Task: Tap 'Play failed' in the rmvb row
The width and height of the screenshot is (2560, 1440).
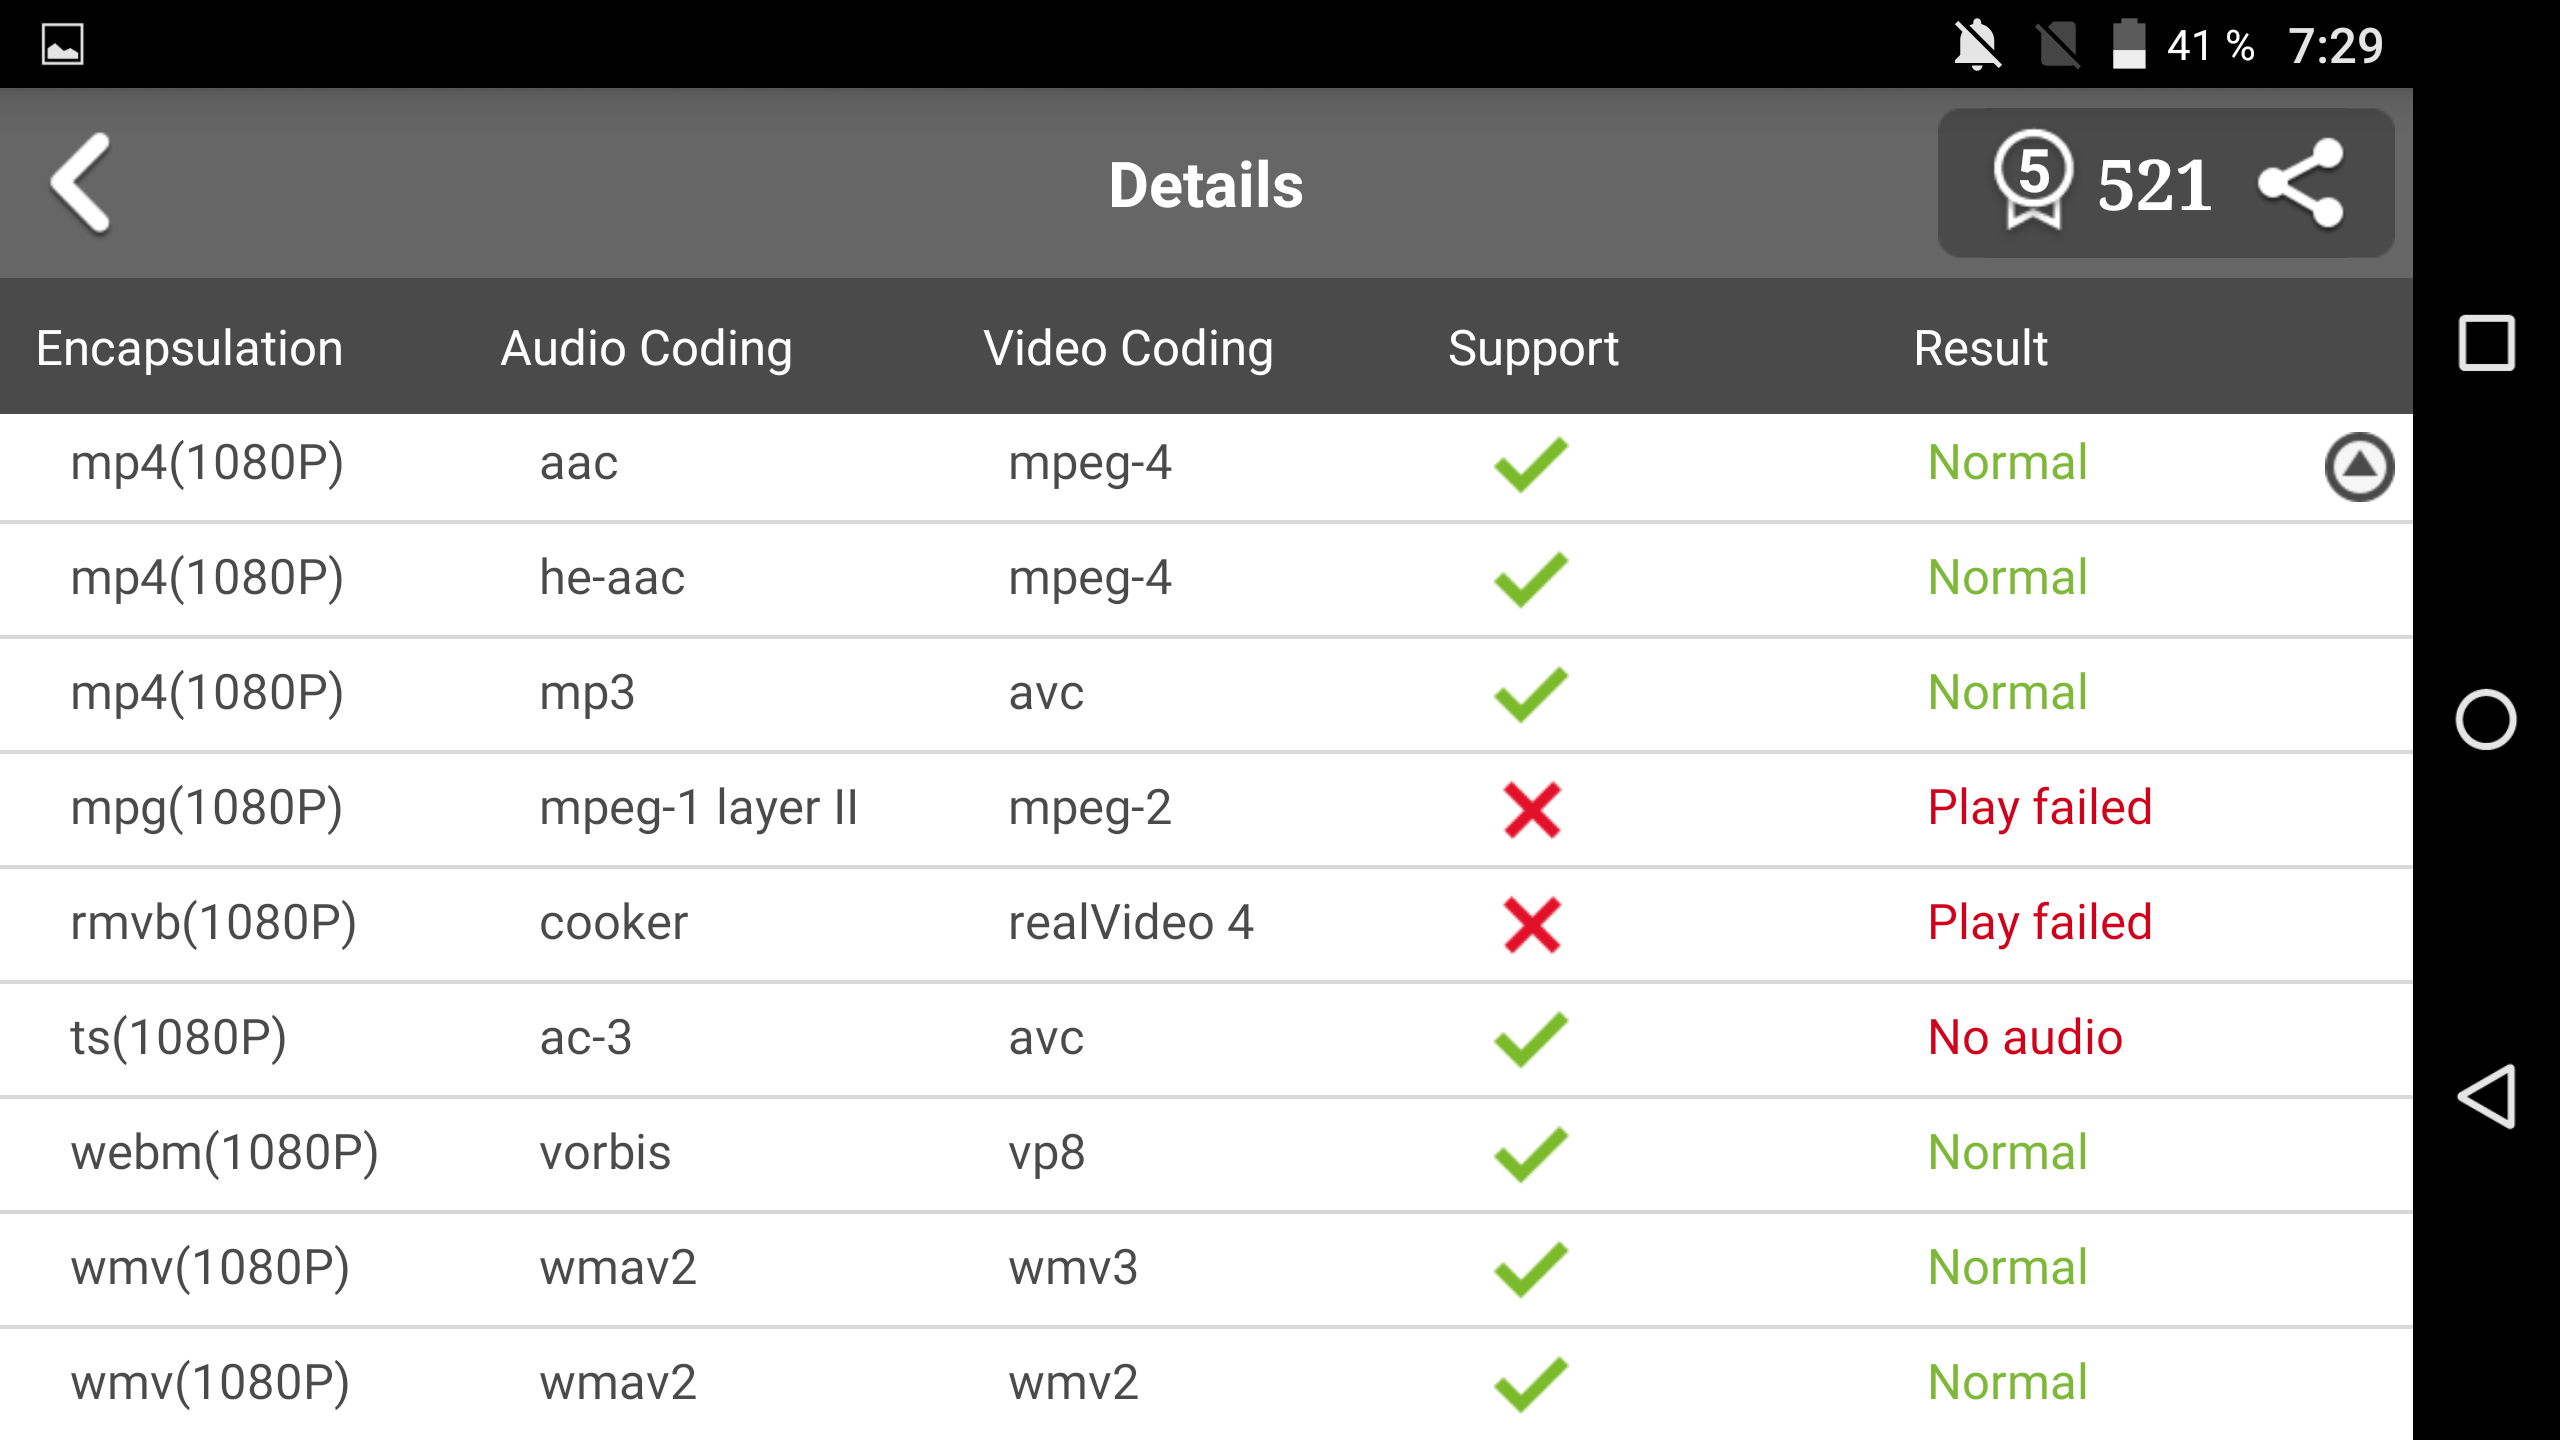Action: (2040, 922)
